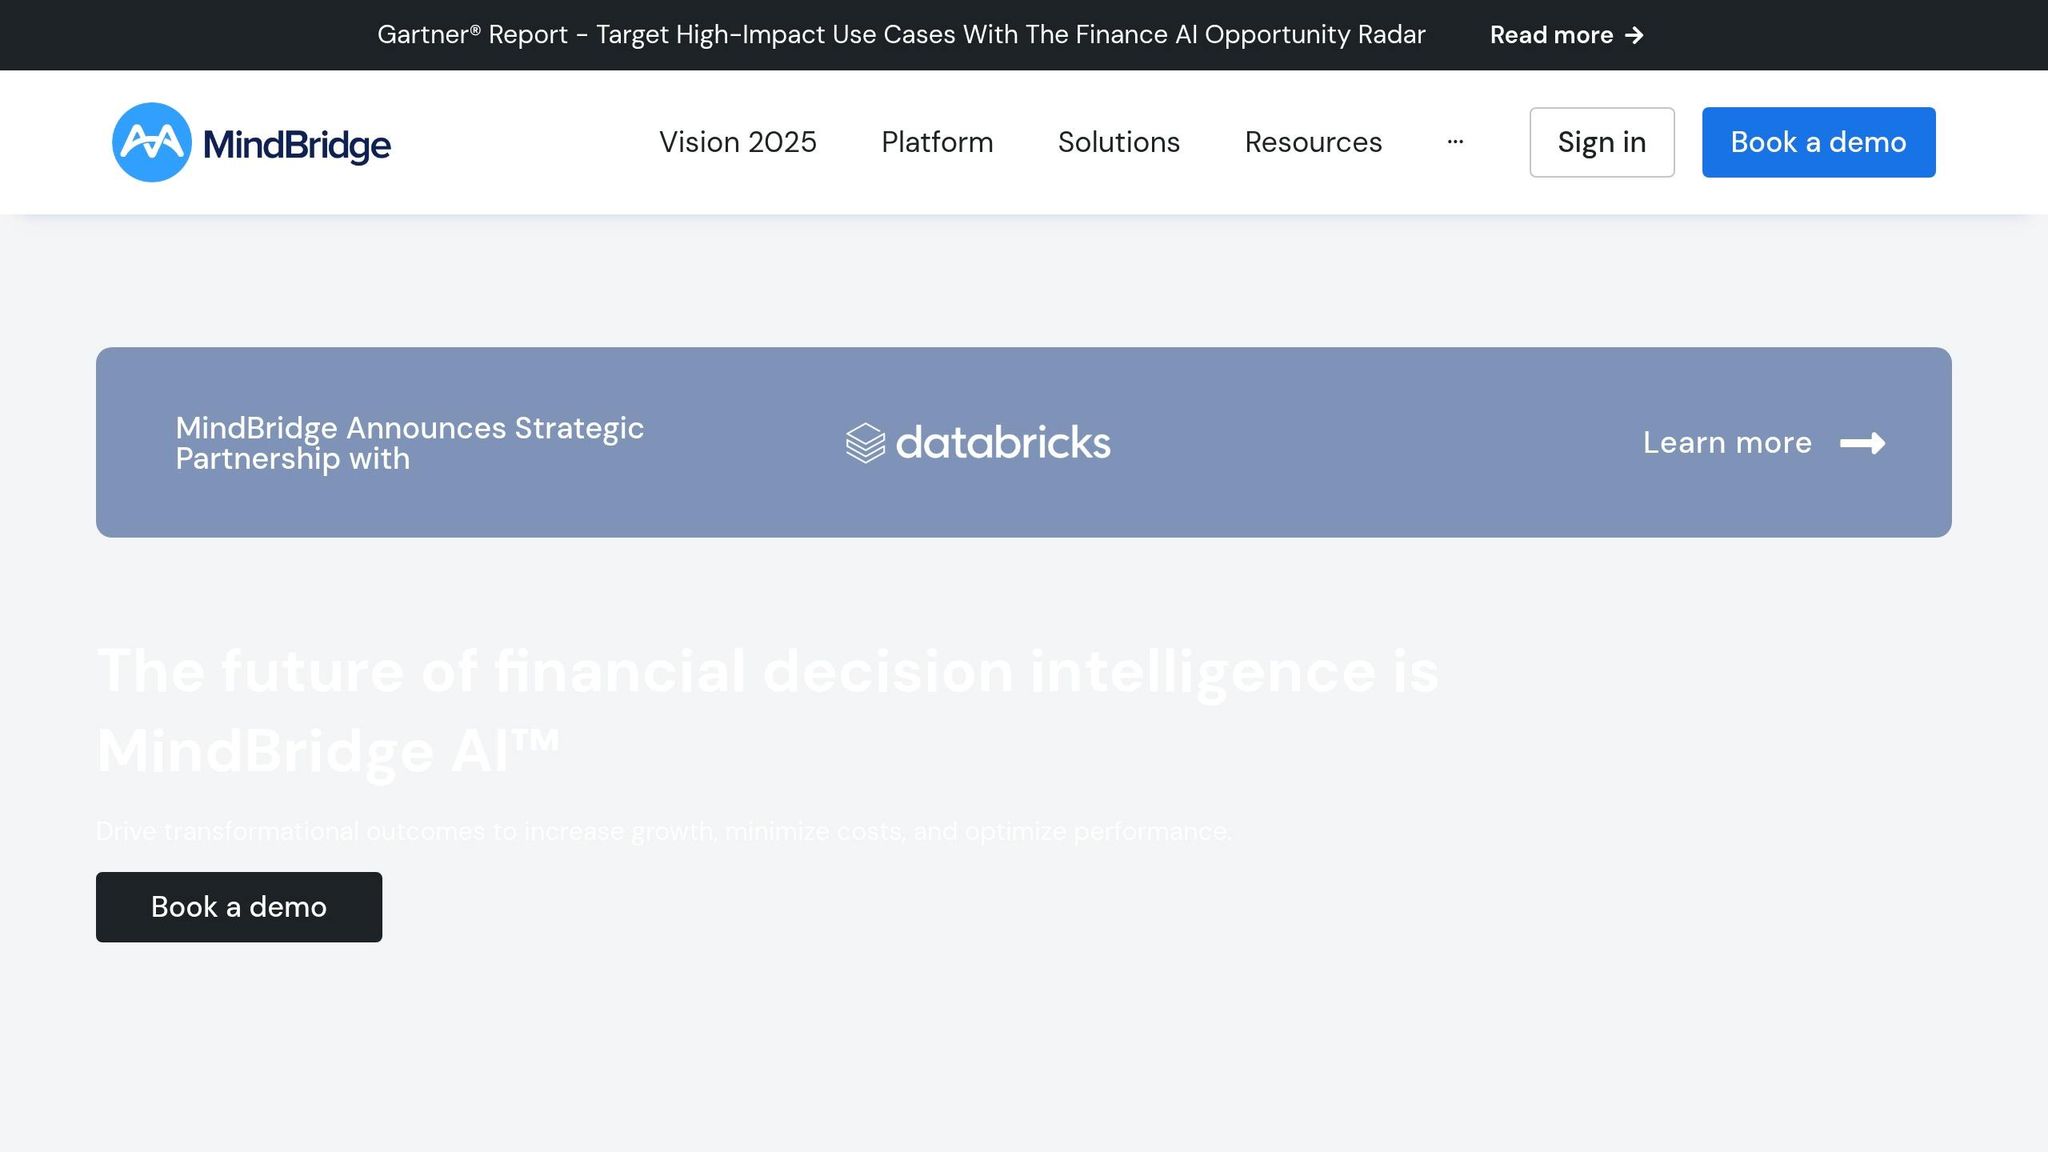
Task: Open the Platform menu
Action: [x=937, y=142]
